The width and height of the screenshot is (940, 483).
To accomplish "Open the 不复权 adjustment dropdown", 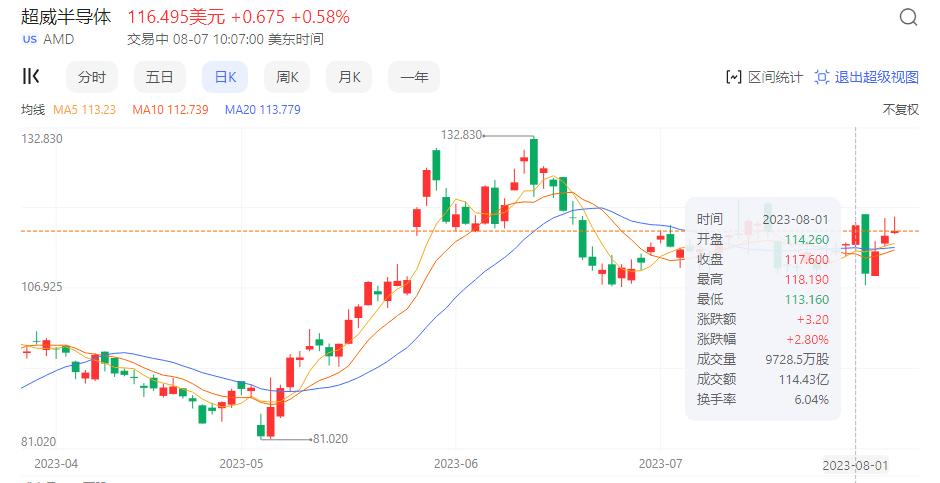I will [x=900, y=110].
